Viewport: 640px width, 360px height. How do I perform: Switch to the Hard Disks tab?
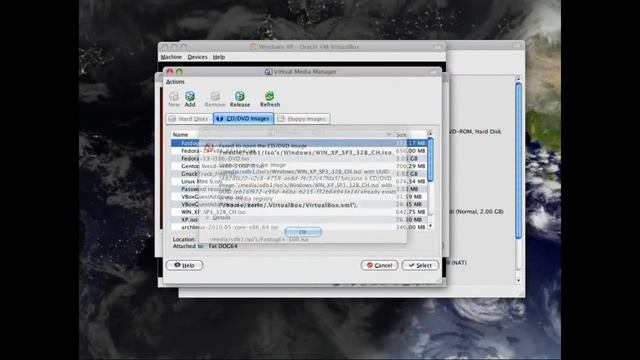pyautogui.click(x=189, y=119)
